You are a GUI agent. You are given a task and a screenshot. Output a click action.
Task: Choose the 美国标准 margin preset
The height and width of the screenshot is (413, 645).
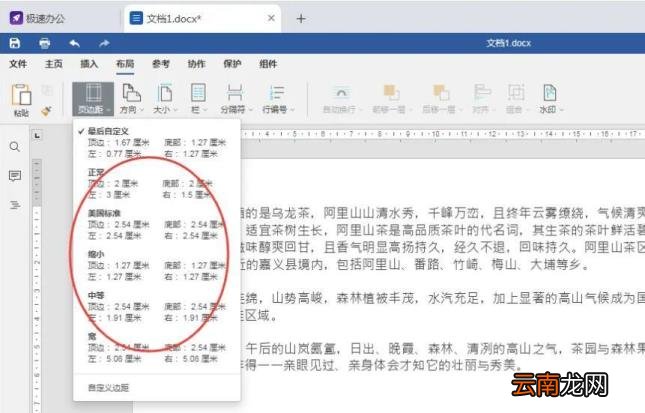pyautogui.click(x=157, y=224)
